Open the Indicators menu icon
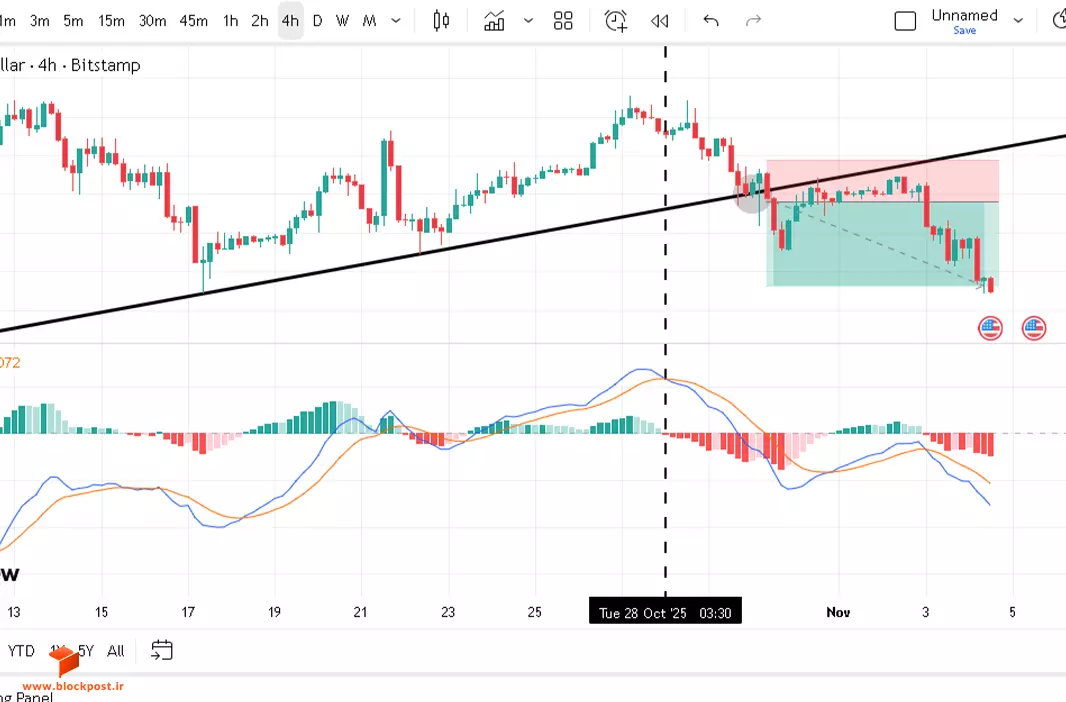 [x=494, y=21]
